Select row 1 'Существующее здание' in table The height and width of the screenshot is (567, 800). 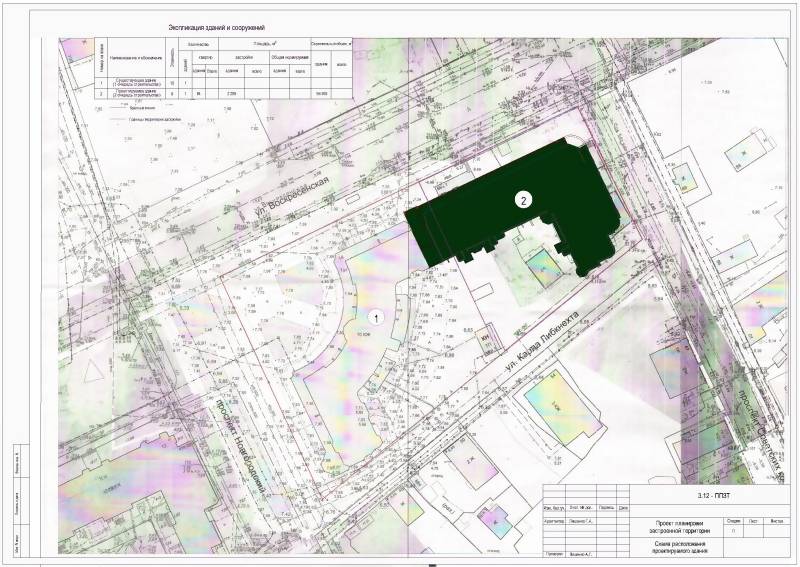click(x=141, y=82)
